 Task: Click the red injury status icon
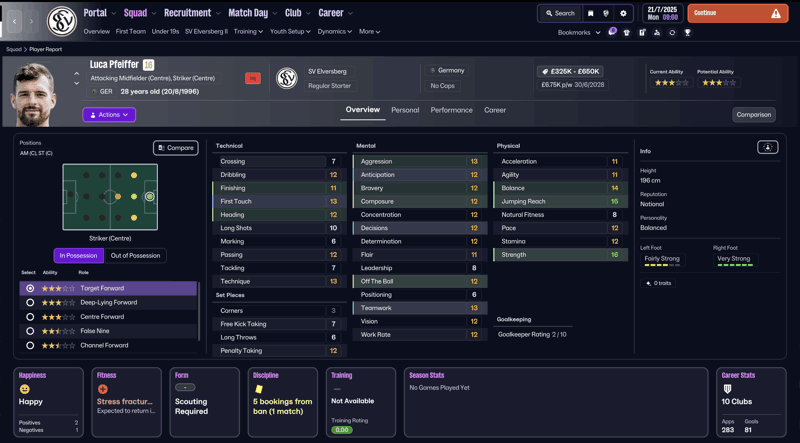pos(253,78)
